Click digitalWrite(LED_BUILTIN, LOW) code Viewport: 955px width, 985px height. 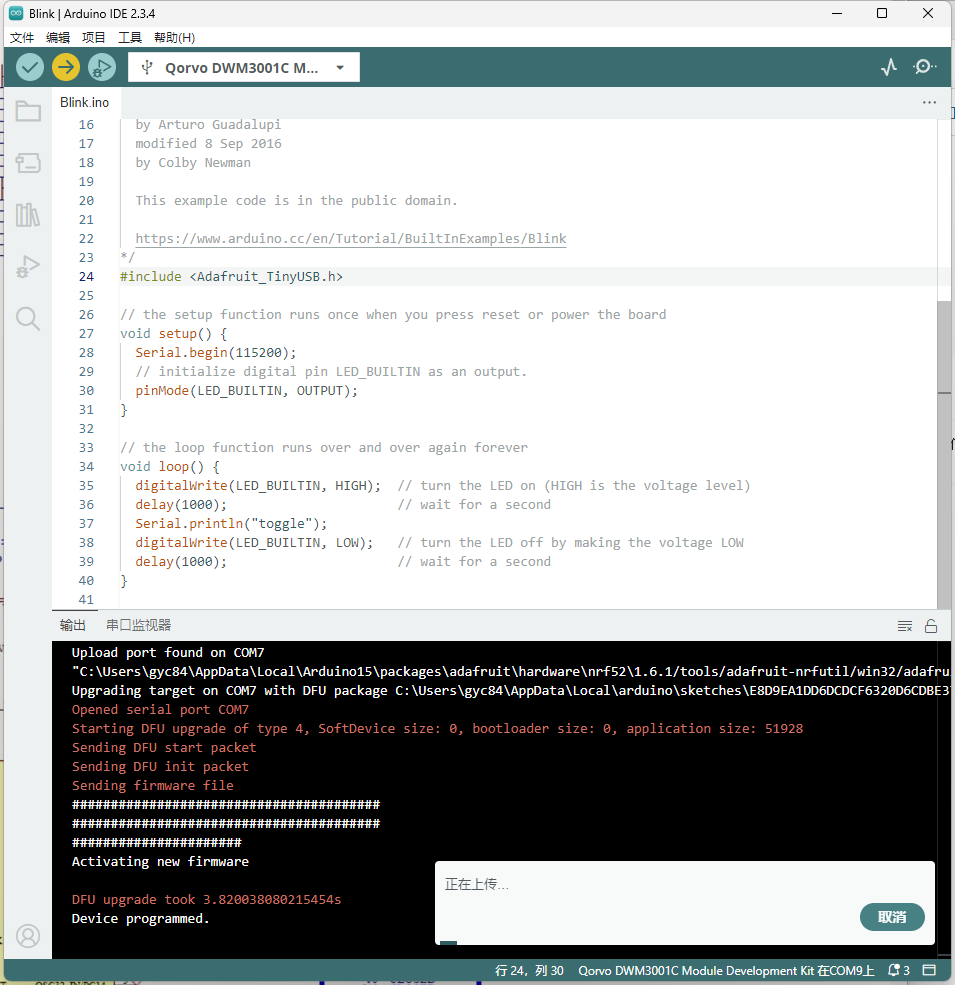(x=254, y=543)
